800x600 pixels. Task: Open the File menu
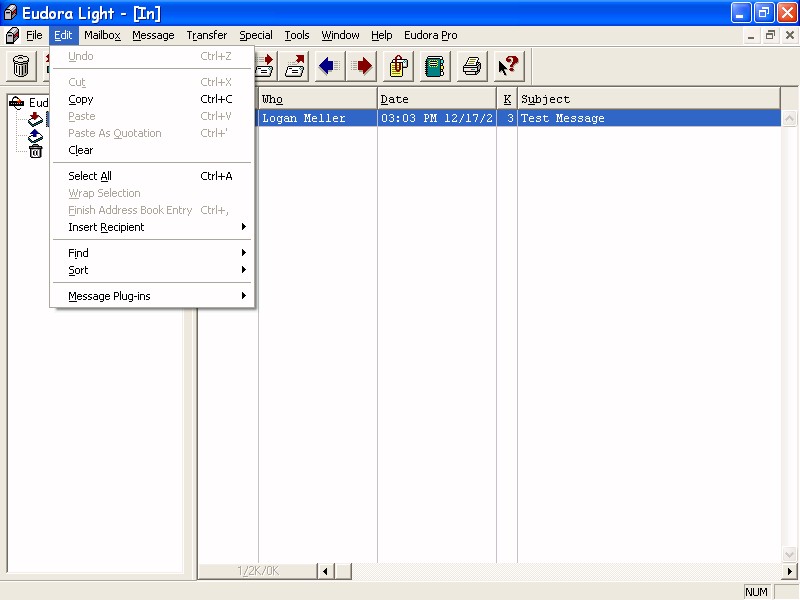(34, 35)
